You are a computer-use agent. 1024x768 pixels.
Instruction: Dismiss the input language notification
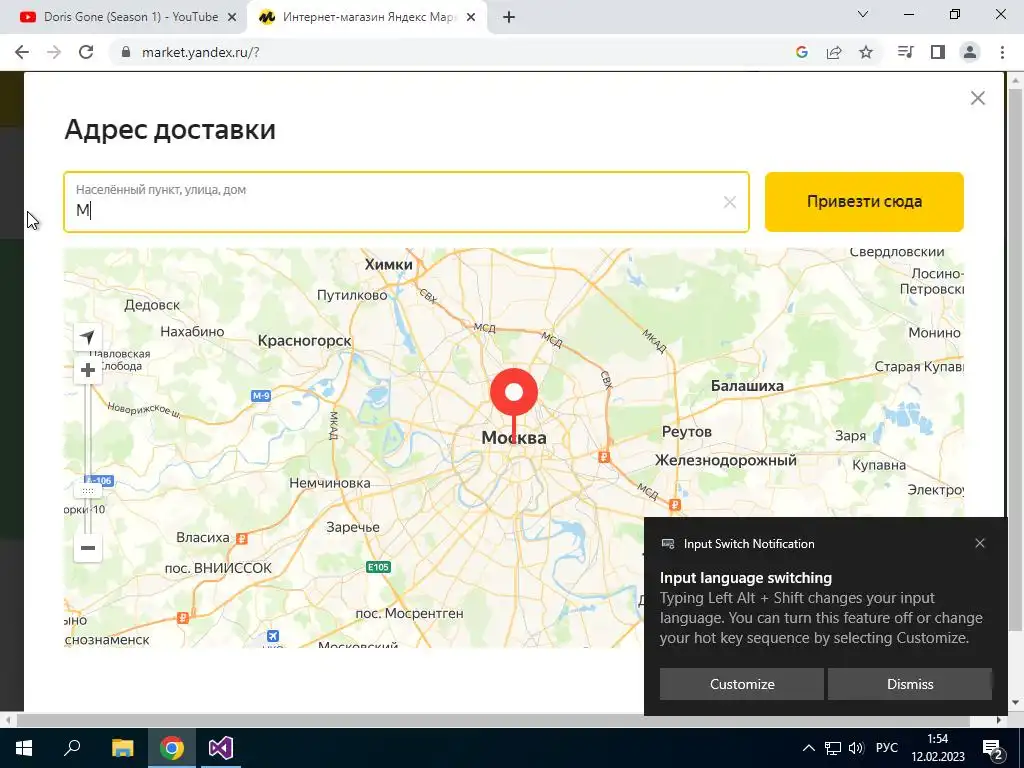[910, 684]
